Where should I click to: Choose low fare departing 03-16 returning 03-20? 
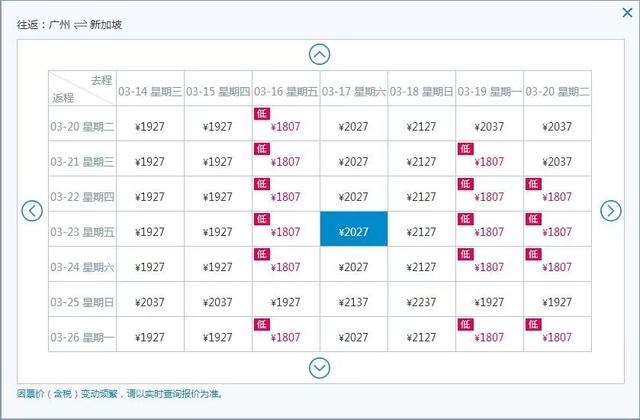tap(286, 123)
